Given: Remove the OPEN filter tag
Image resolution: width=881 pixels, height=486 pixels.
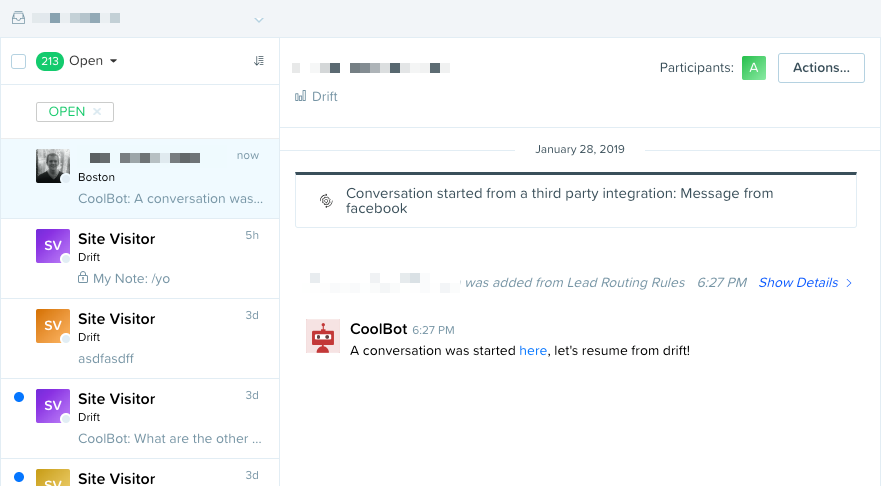Looking at the screenshot, I should (x=97, y=111).
